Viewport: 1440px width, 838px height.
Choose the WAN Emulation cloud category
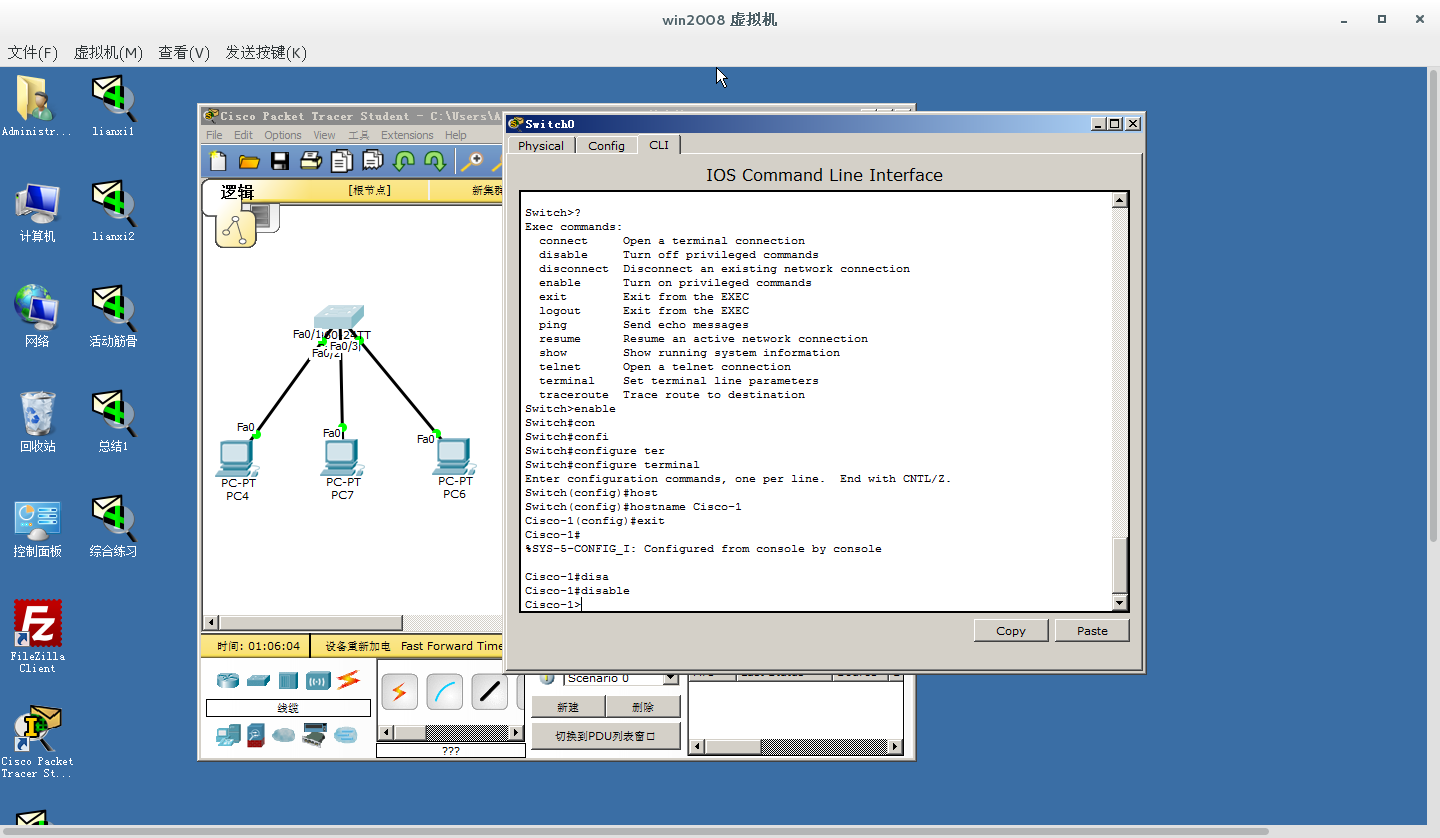point(284,736)
